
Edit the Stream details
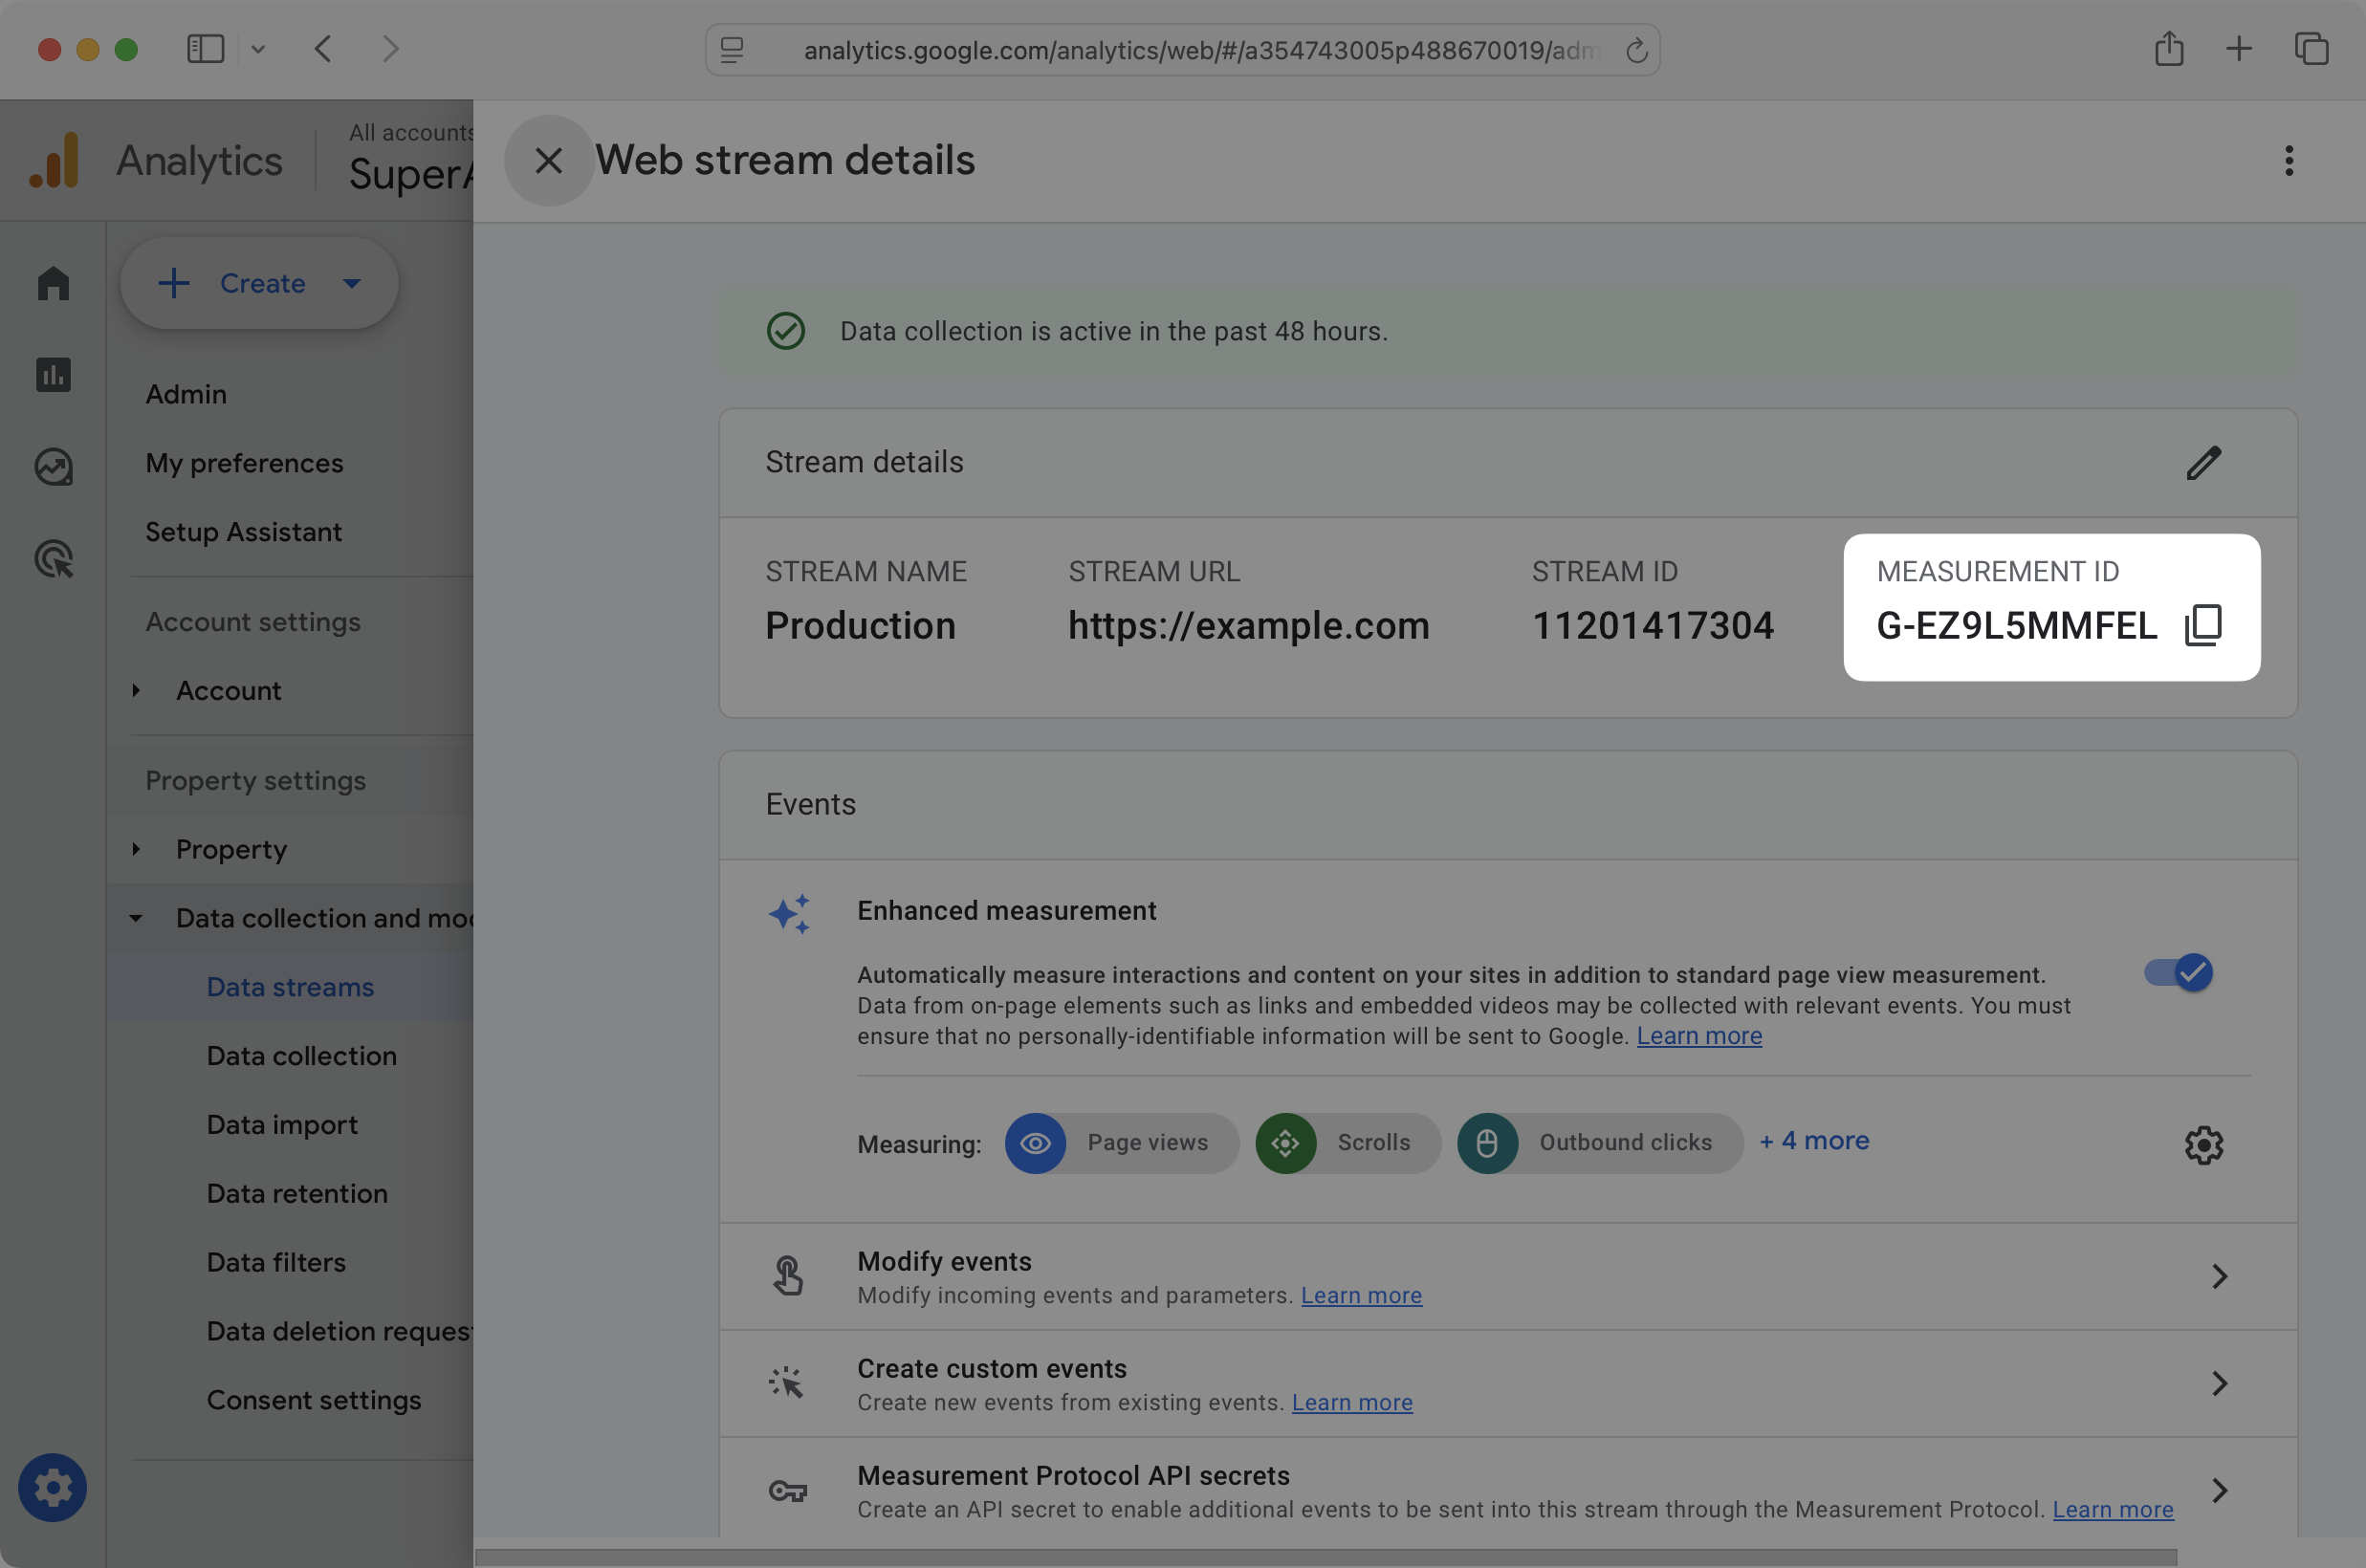pyautogui.click(x=2203, y=462)
